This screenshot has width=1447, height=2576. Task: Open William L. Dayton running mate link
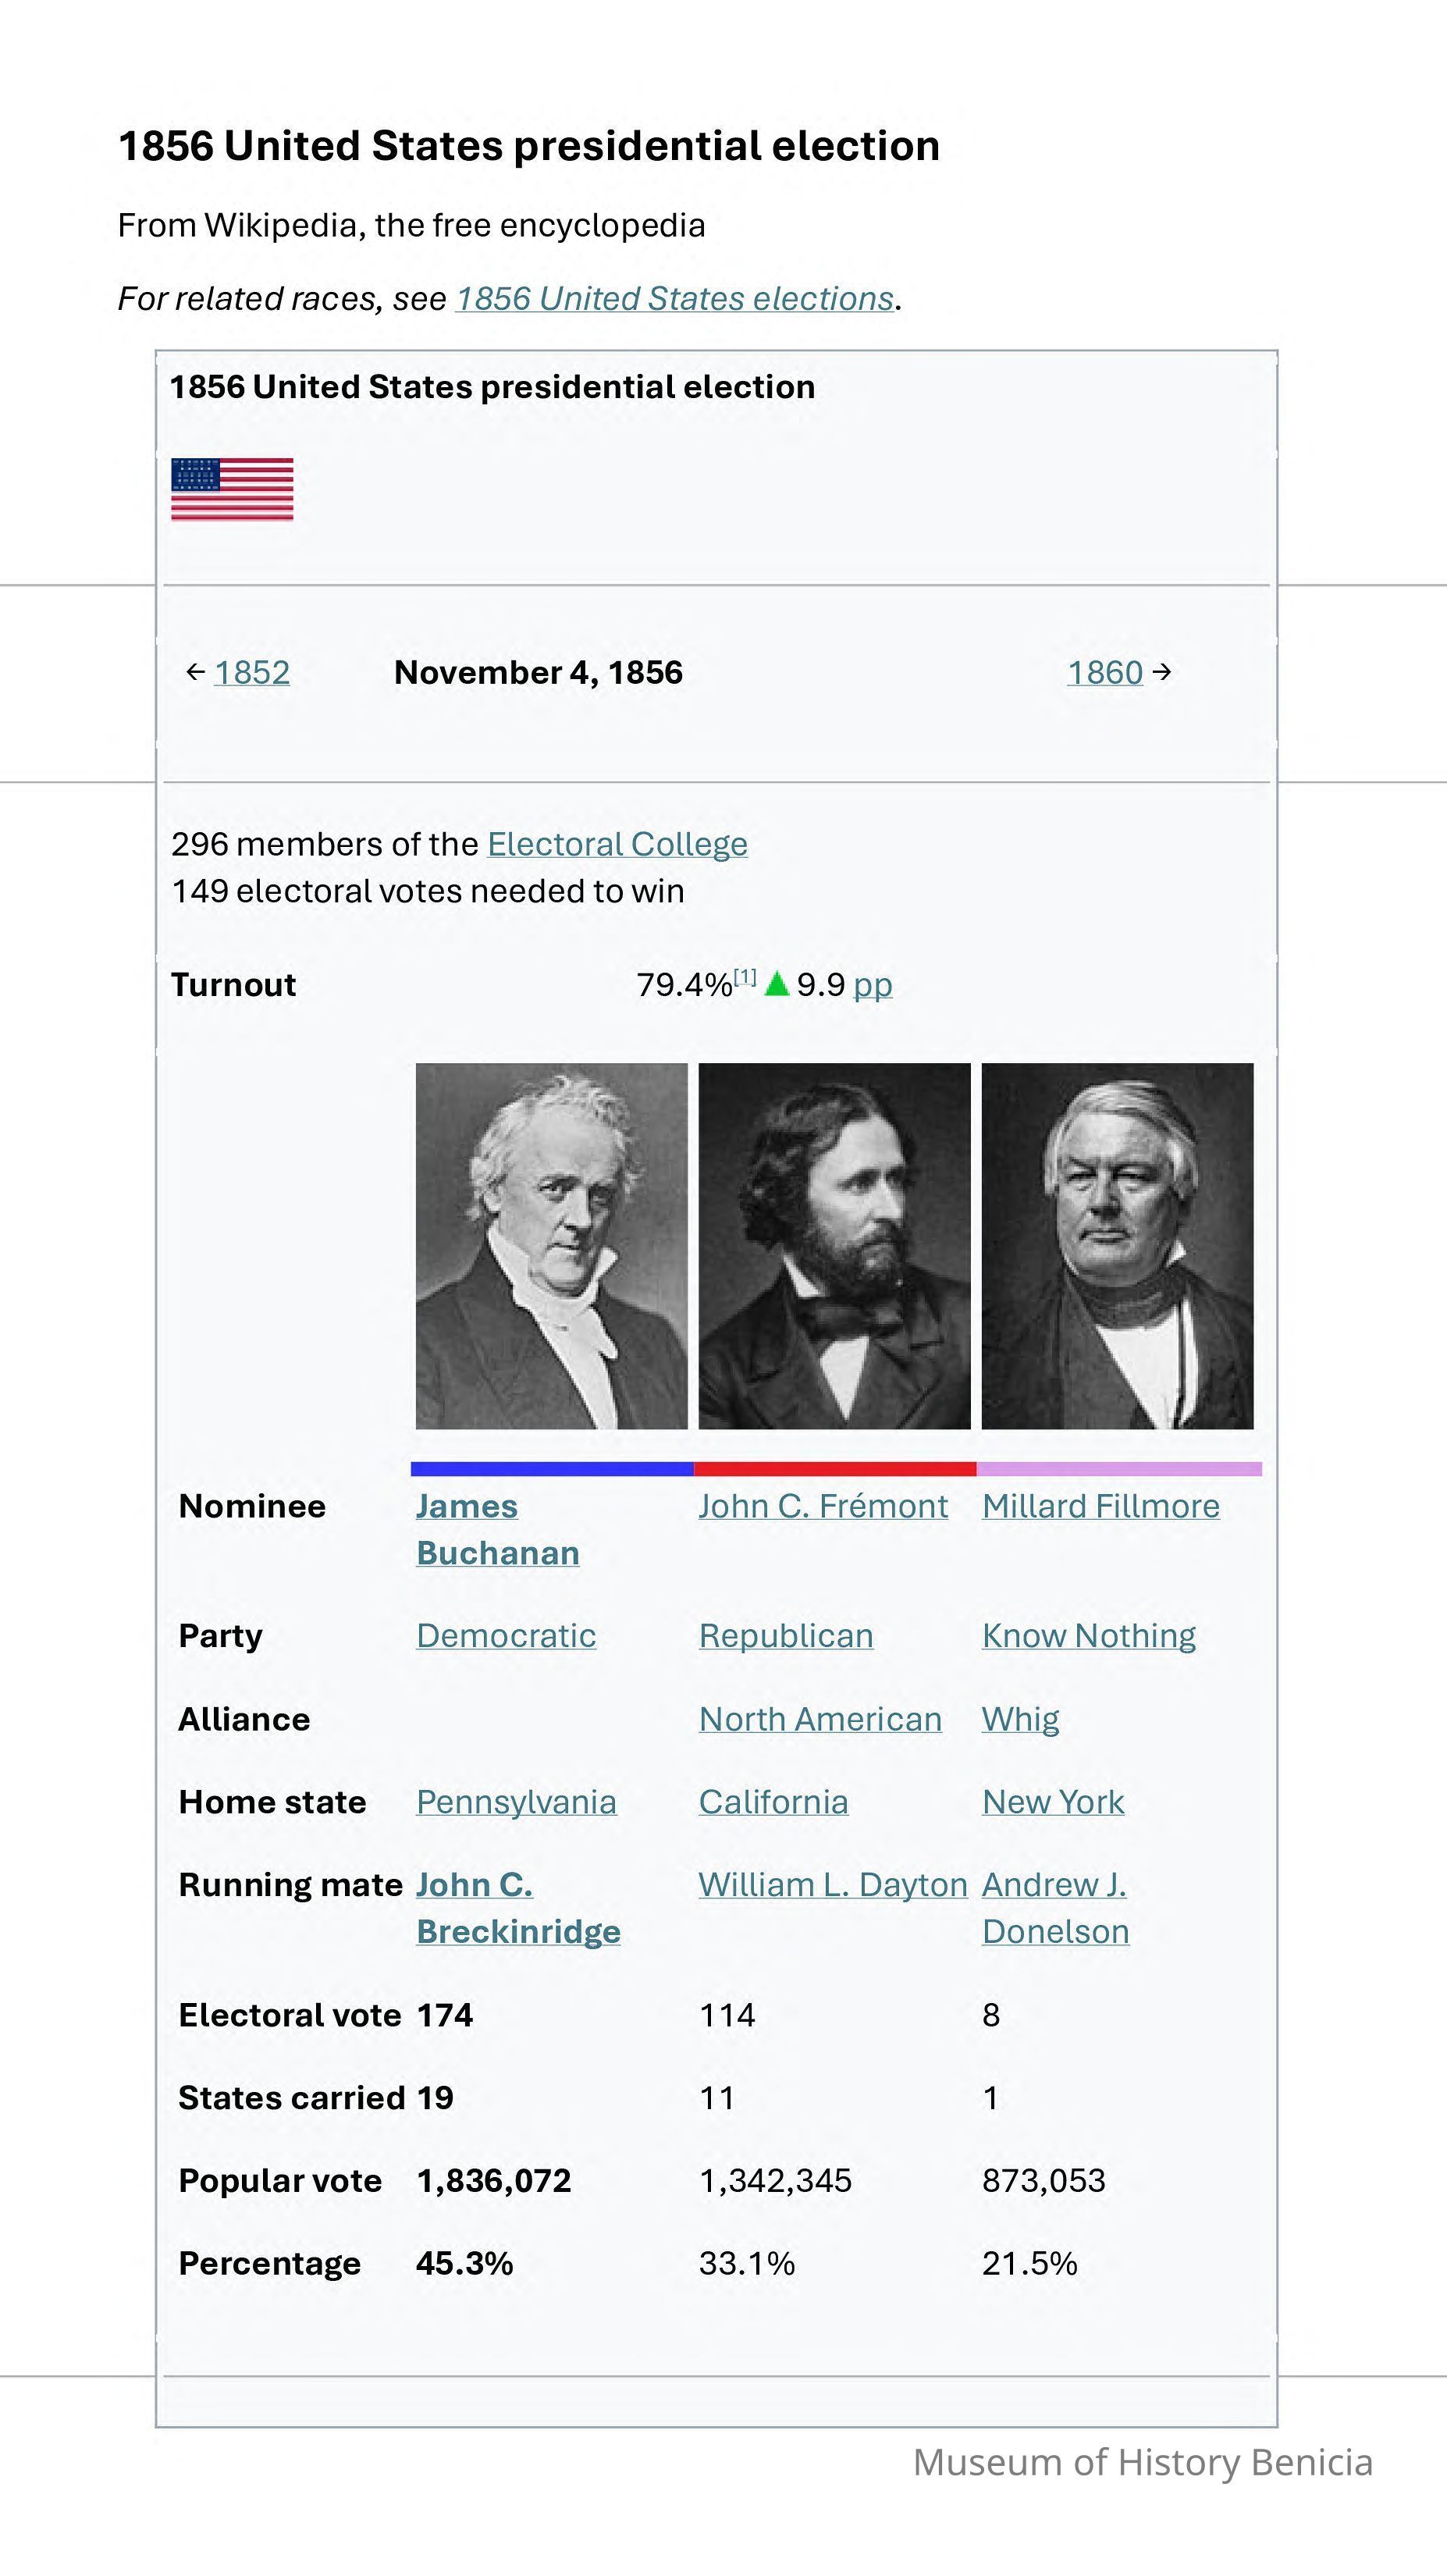pyautogui.click(x=832, y=1885)
